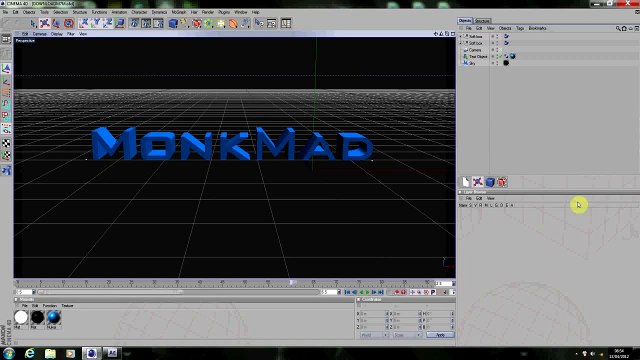
Task: Click the blue material tag on Text Object
Action: pos(513,56)
